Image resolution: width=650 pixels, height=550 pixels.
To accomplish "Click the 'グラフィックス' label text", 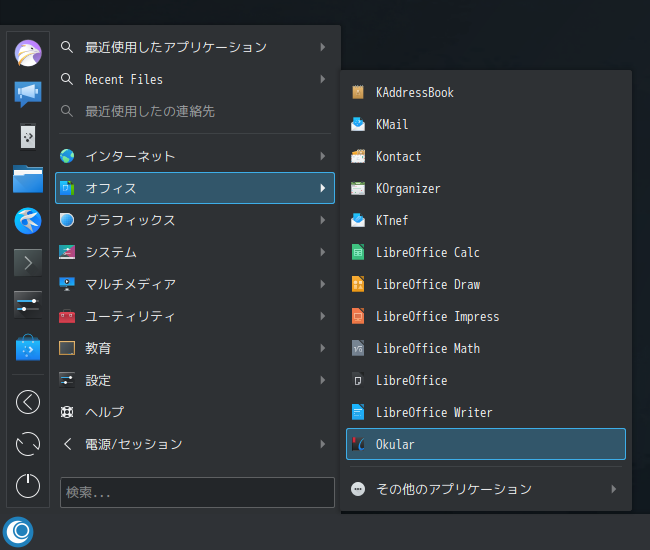I will click(x=130, y=220).
